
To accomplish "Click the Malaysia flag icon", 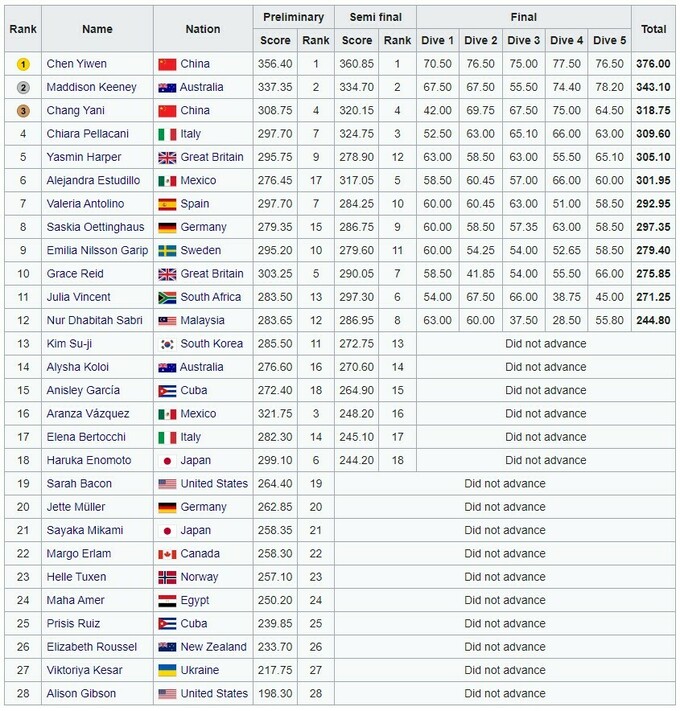I will [x=167, y=321].
